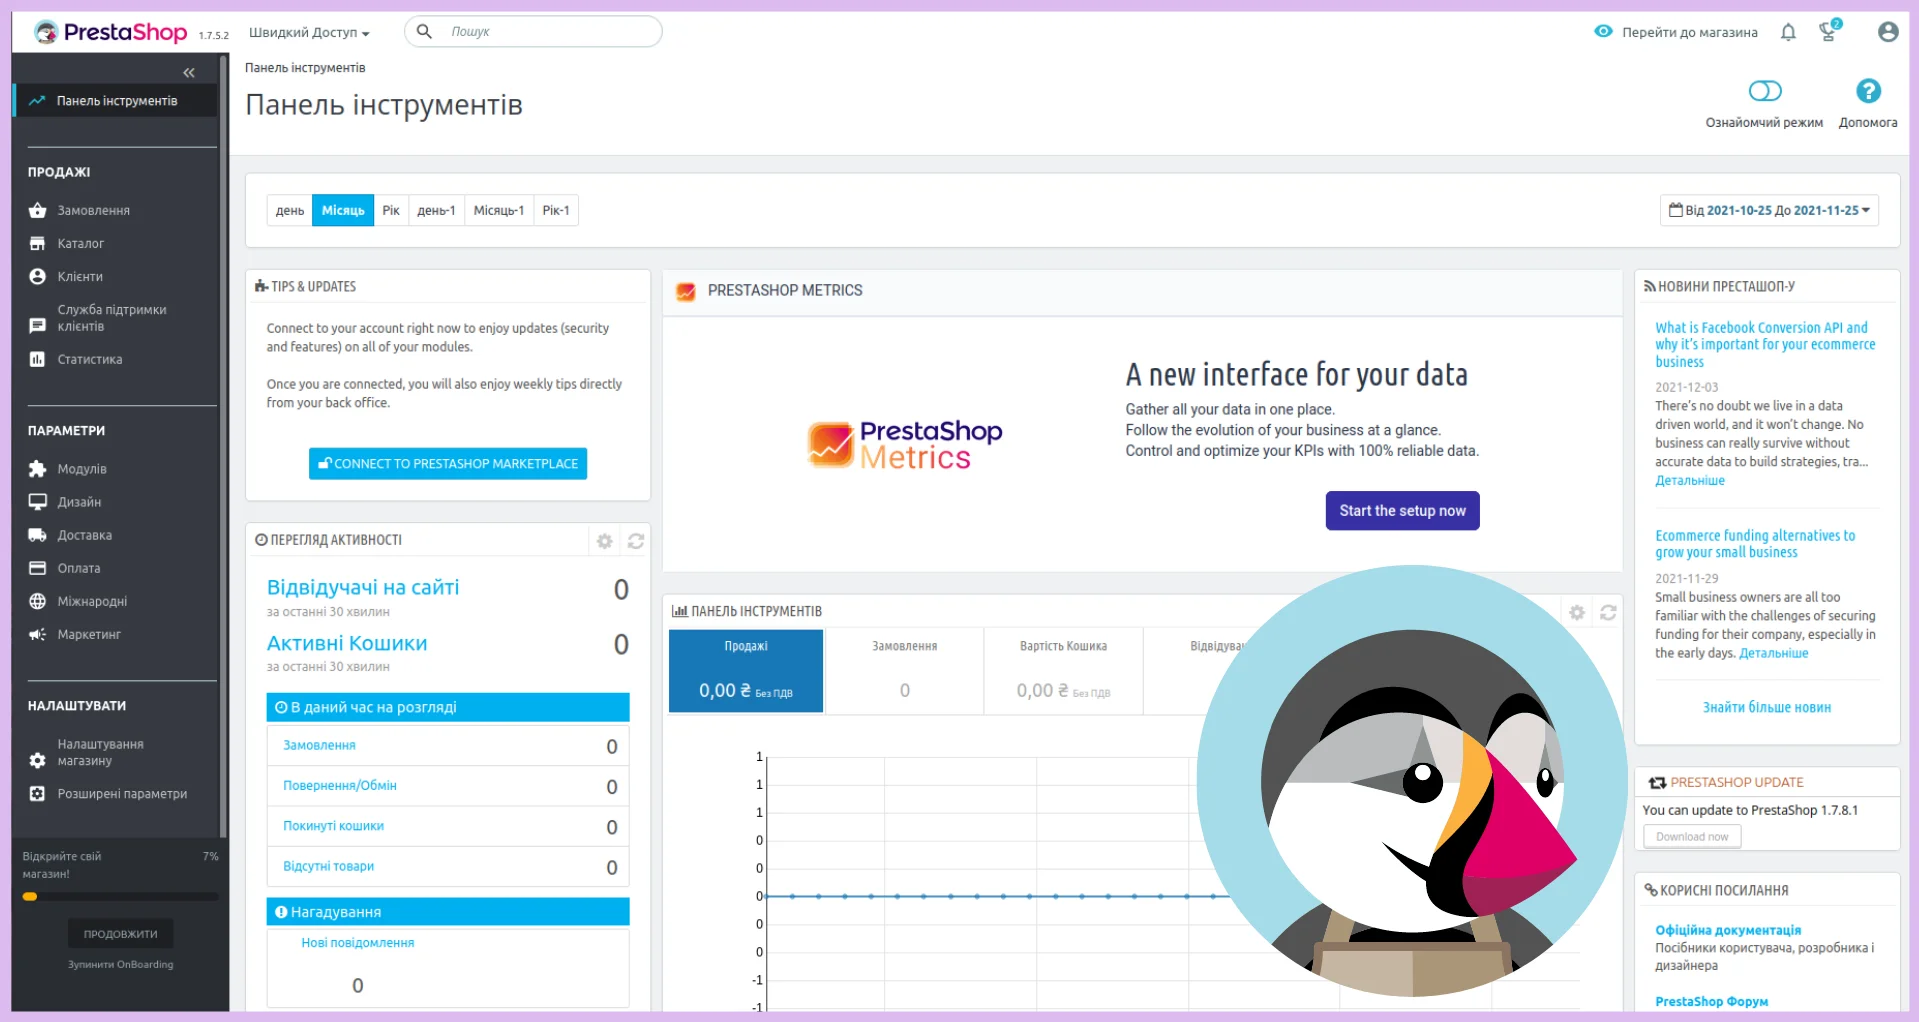Screen dimensions: 1919x1022
Task: Select the Місяць-1 period tab
Action: pyautogui.click(x=499, y=210)
